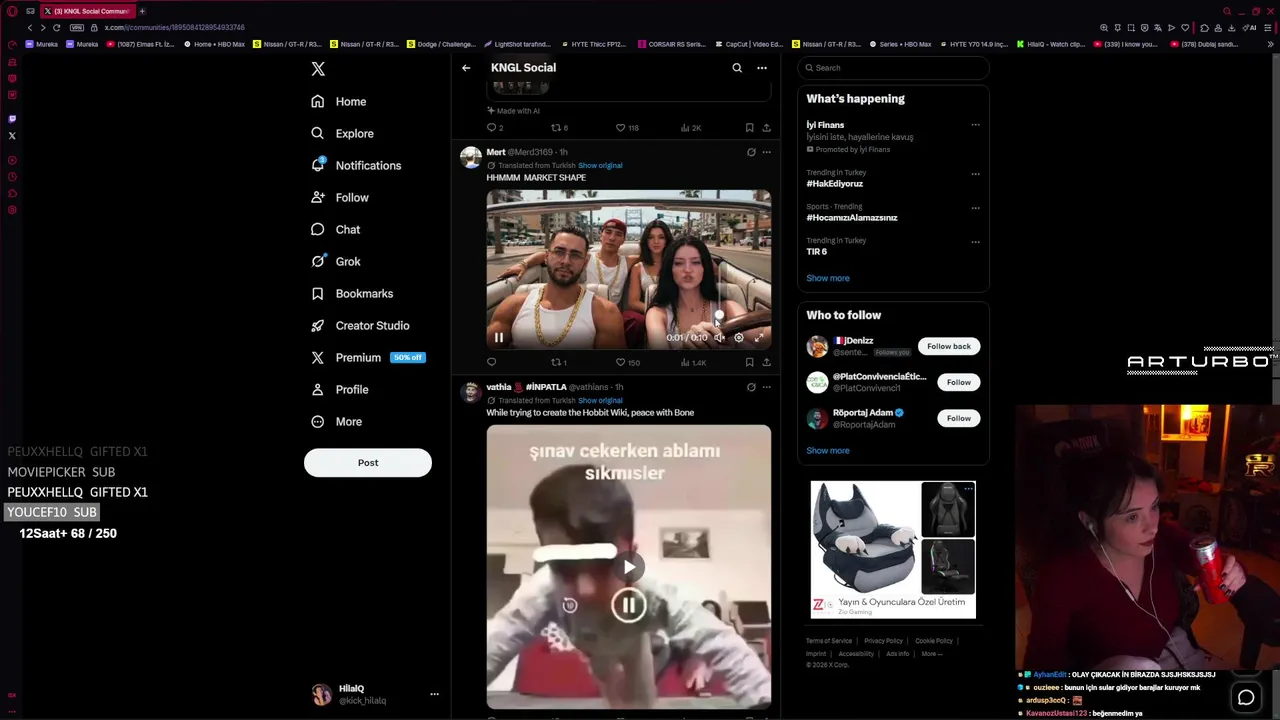Adjust the video volume slider handle

(x=719, y=315)
